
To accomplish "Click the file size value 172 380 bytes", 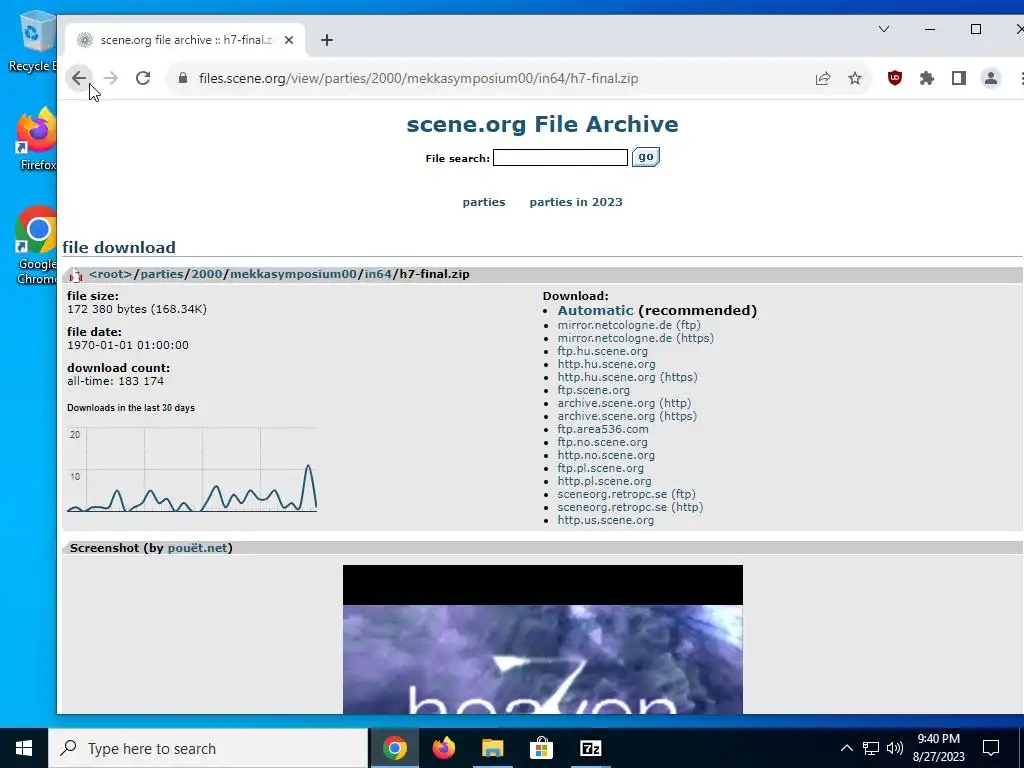I will click(x=136, y=309).
